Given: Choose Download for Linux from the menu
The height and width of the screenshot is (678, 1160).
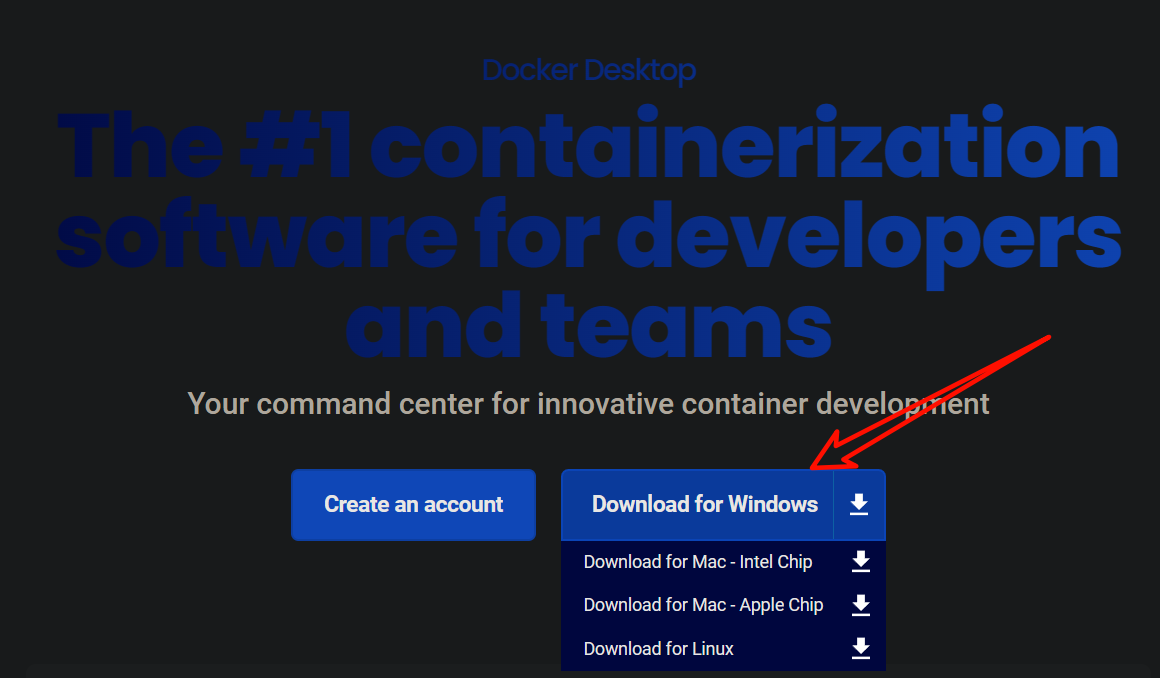Looking at the screenshot, I should pyautogui.click(x=659, y=648).
